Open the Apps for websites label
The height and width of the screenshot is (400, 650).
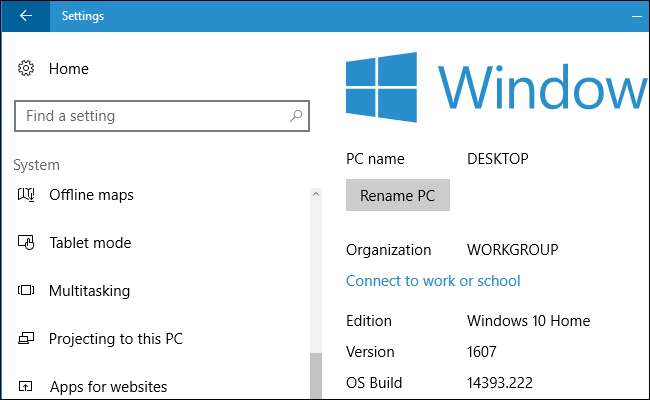108,386
